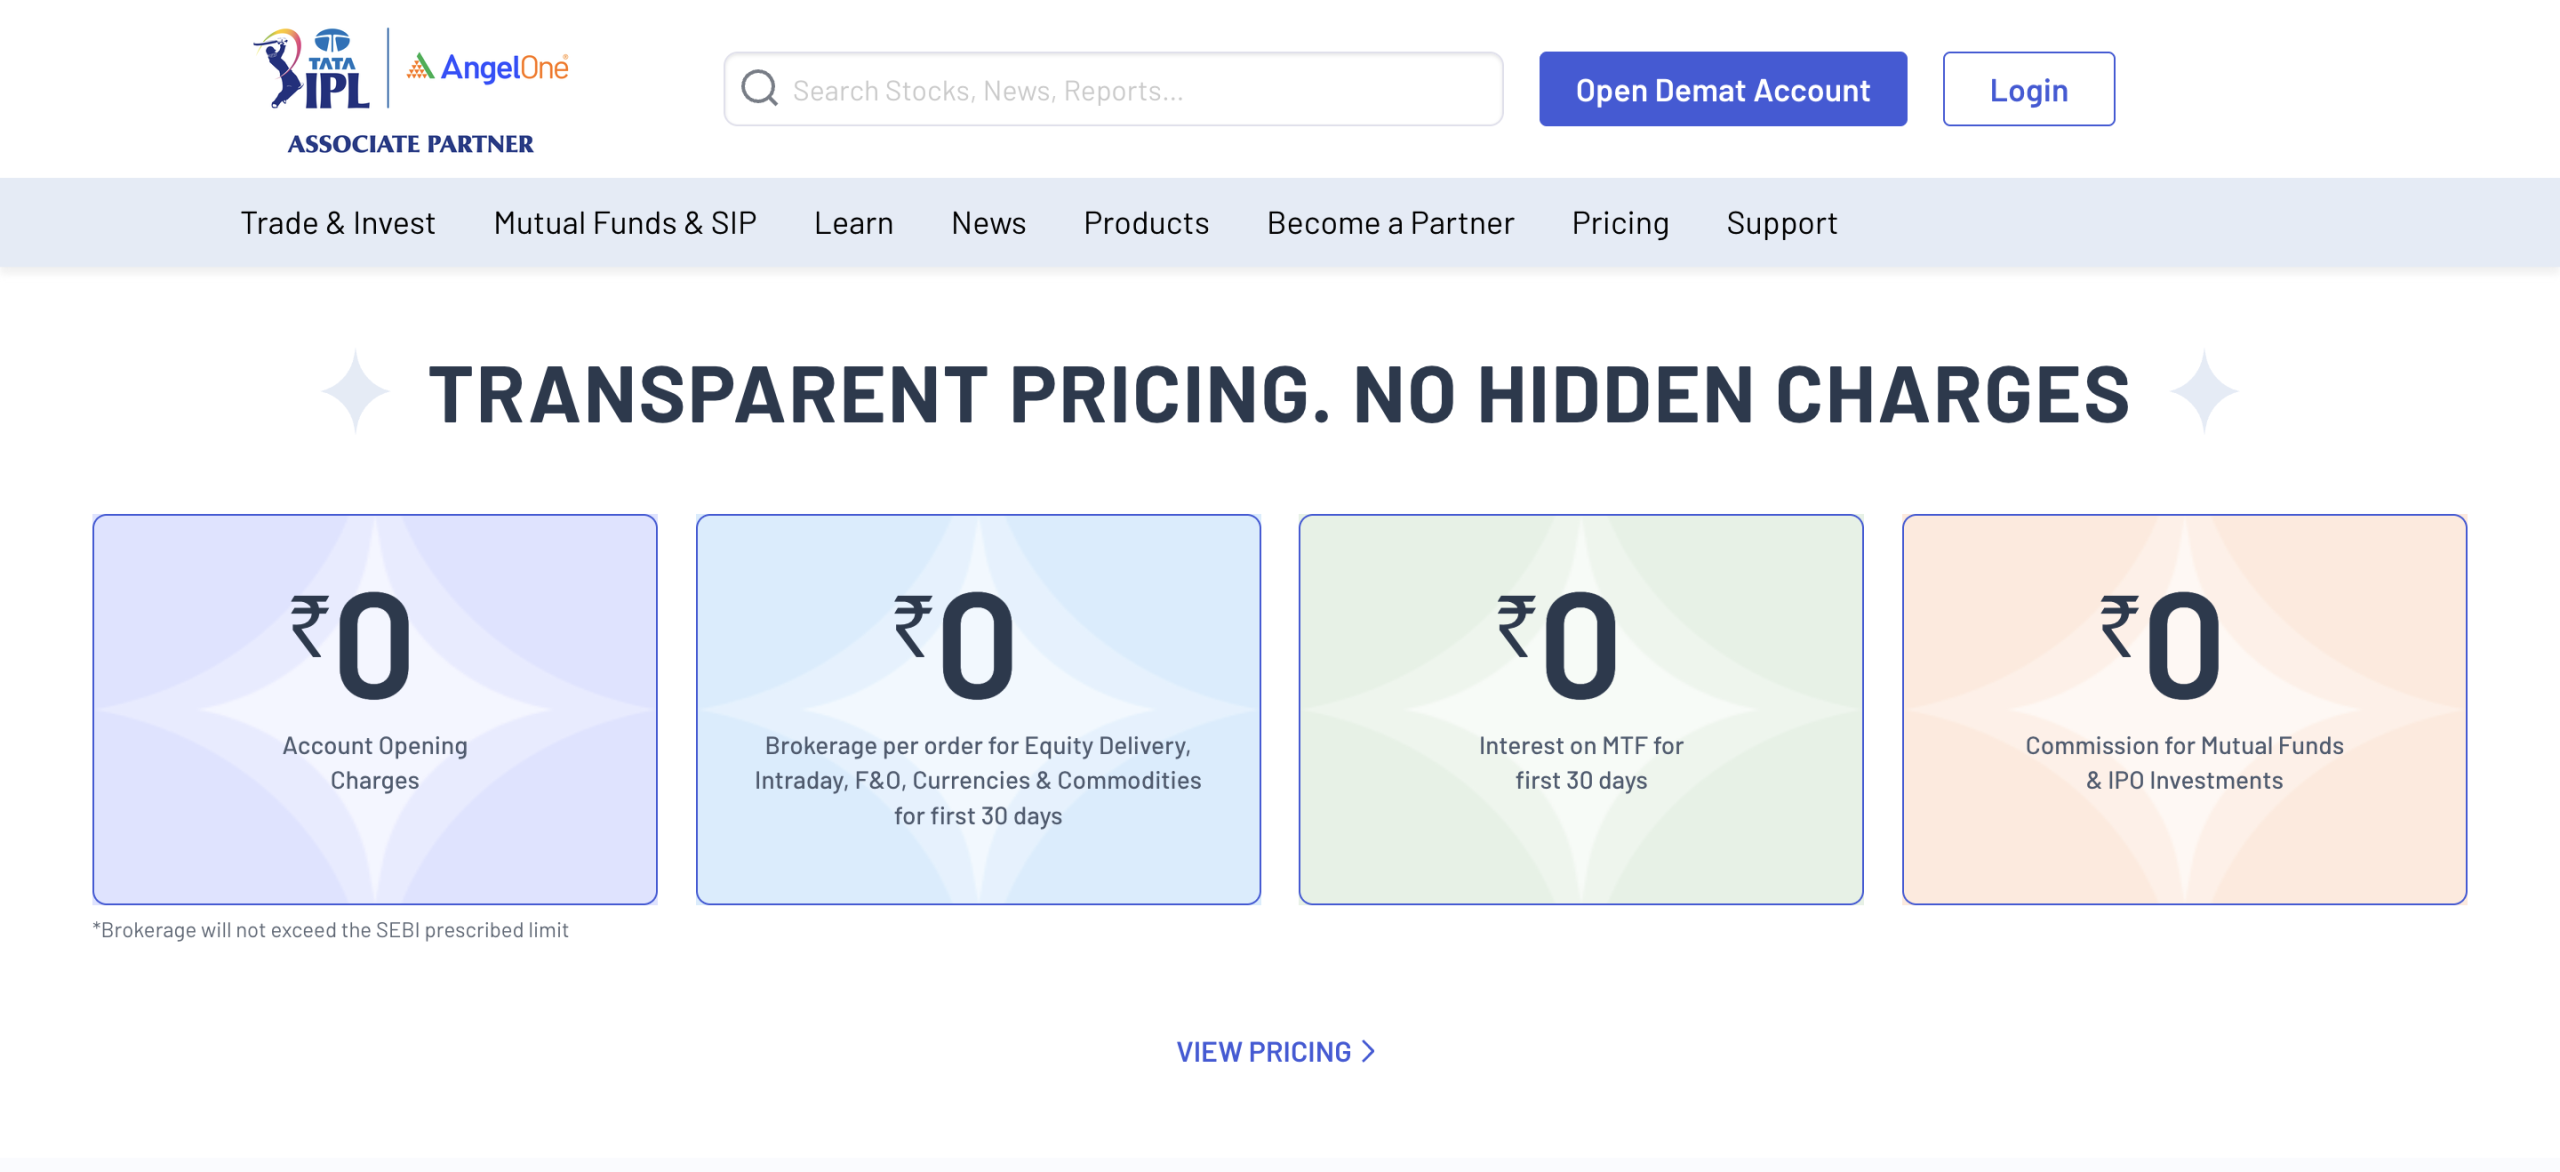Click the rupee zero on Mutual Funds commission card
The width and height of the screenshot is (2560, 1172).
(2161, 646)
